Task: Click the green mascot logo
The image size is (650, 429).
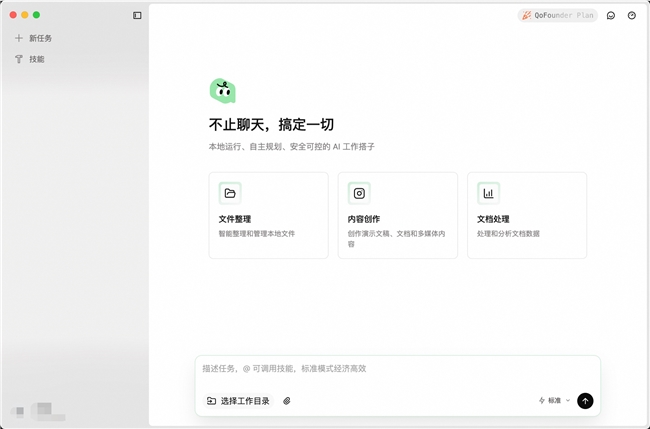Action: coord(222,91)
